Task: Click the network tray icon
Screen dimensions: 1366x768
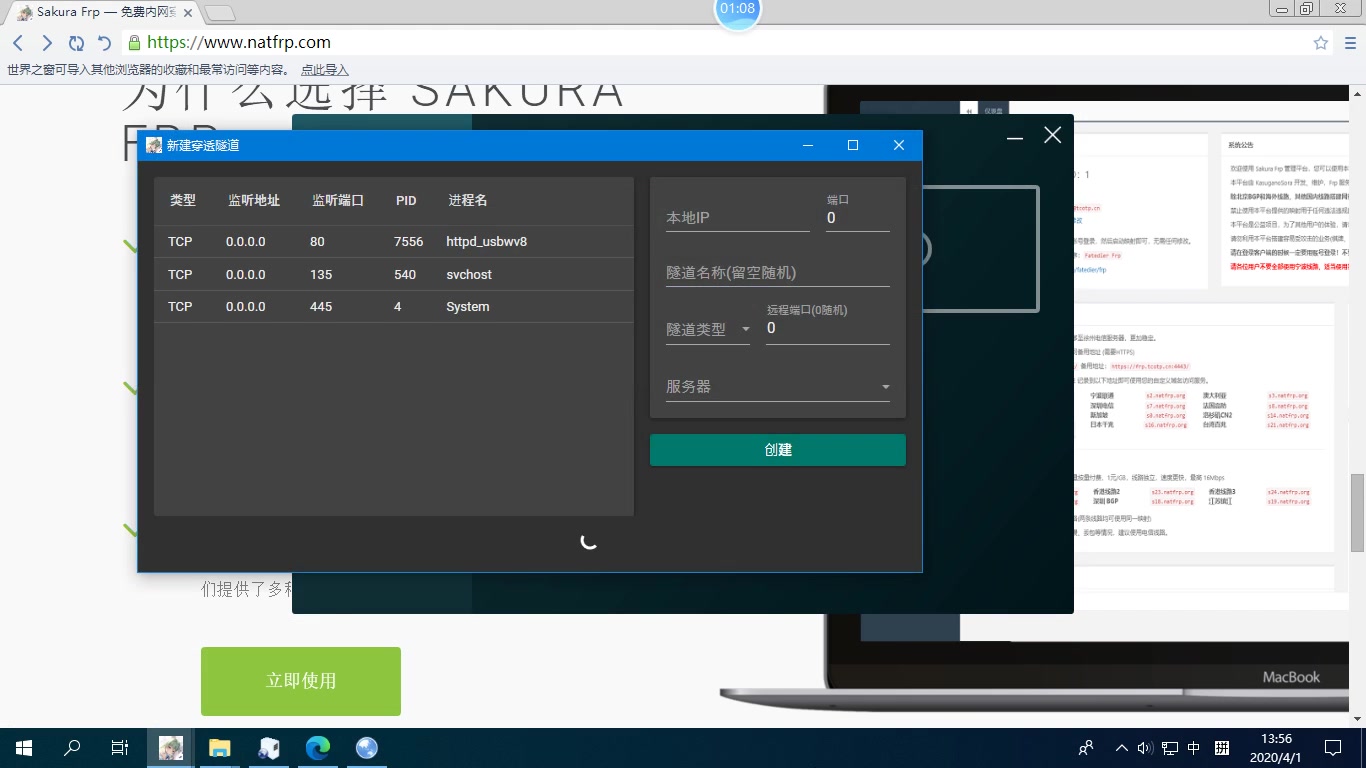Action: point(1169,748)
